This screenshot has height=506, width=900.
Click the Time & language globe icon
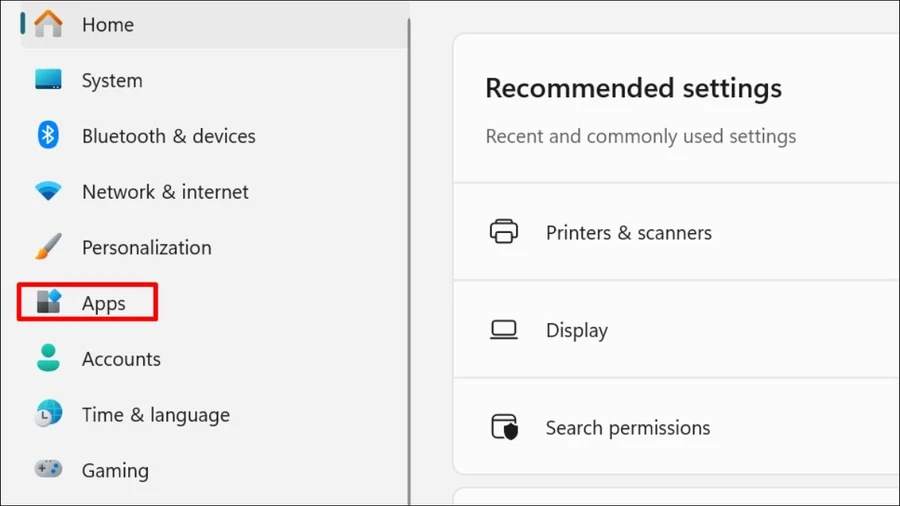48,414
